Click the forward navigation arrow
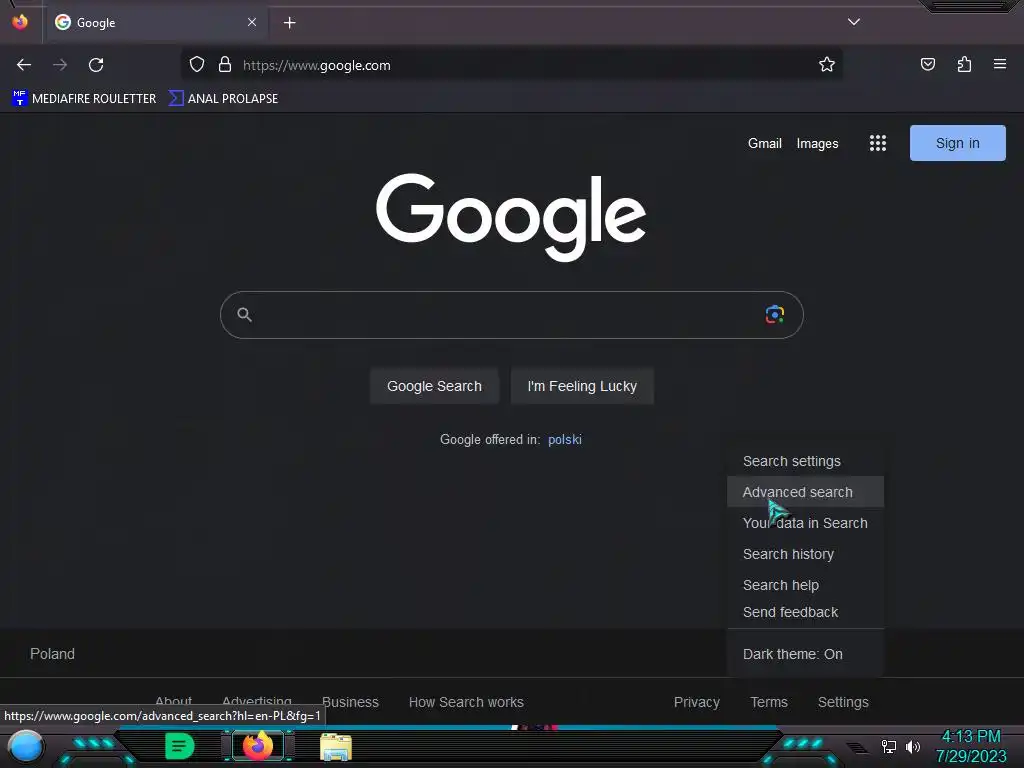This screenshot has height=768, width=1024. [60, 65]
